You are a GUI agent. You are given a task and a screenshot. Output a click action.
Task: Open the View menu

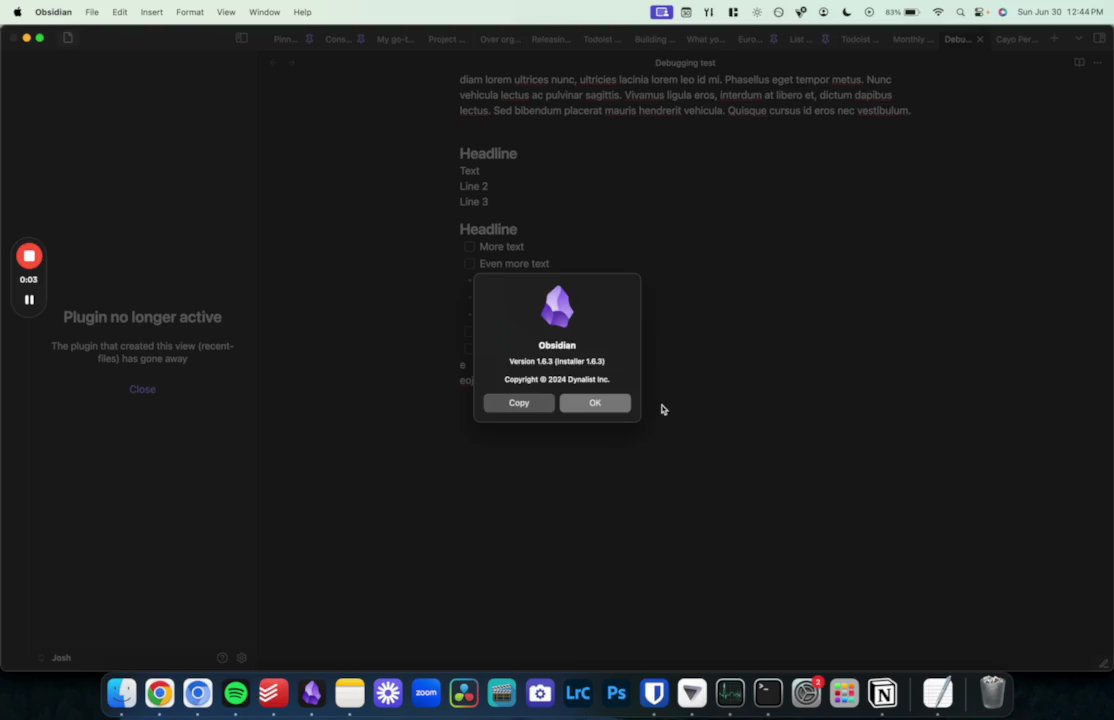click(x=226, y=12)
